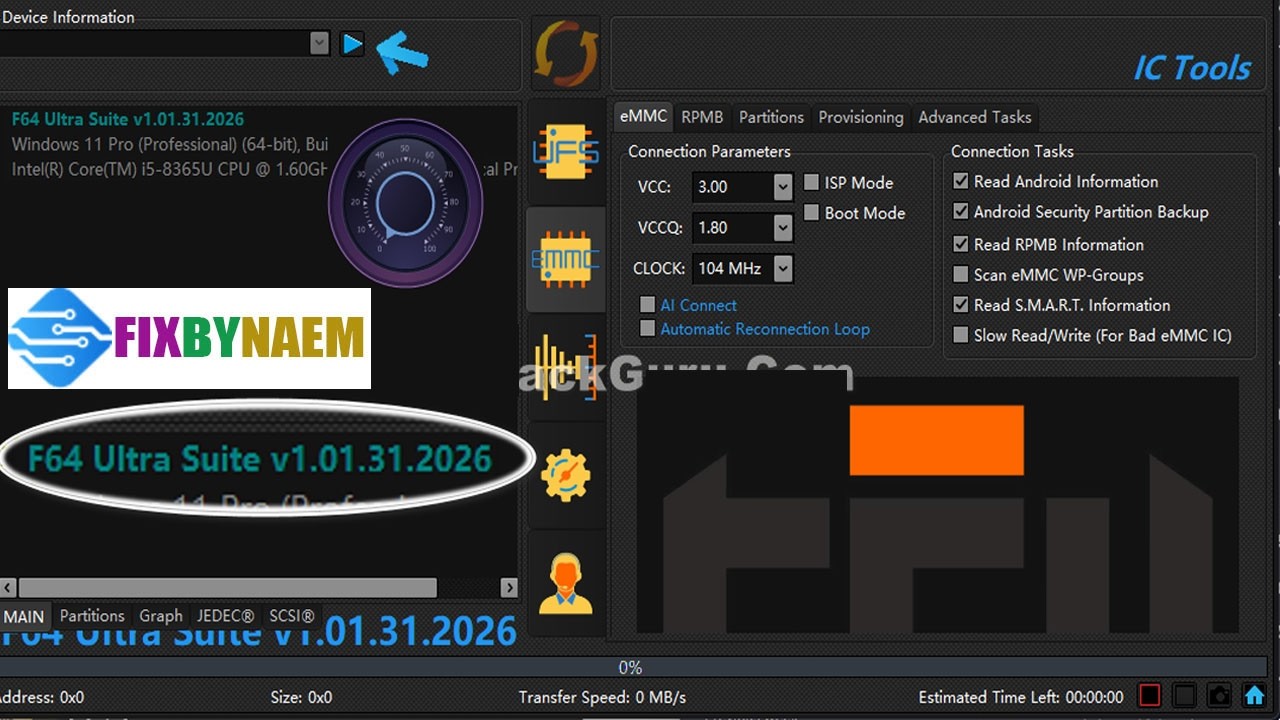This screenshot has width=1280, height=720.
Task: Click the Size: 0x0 status text
Action: tap(301, 697)
